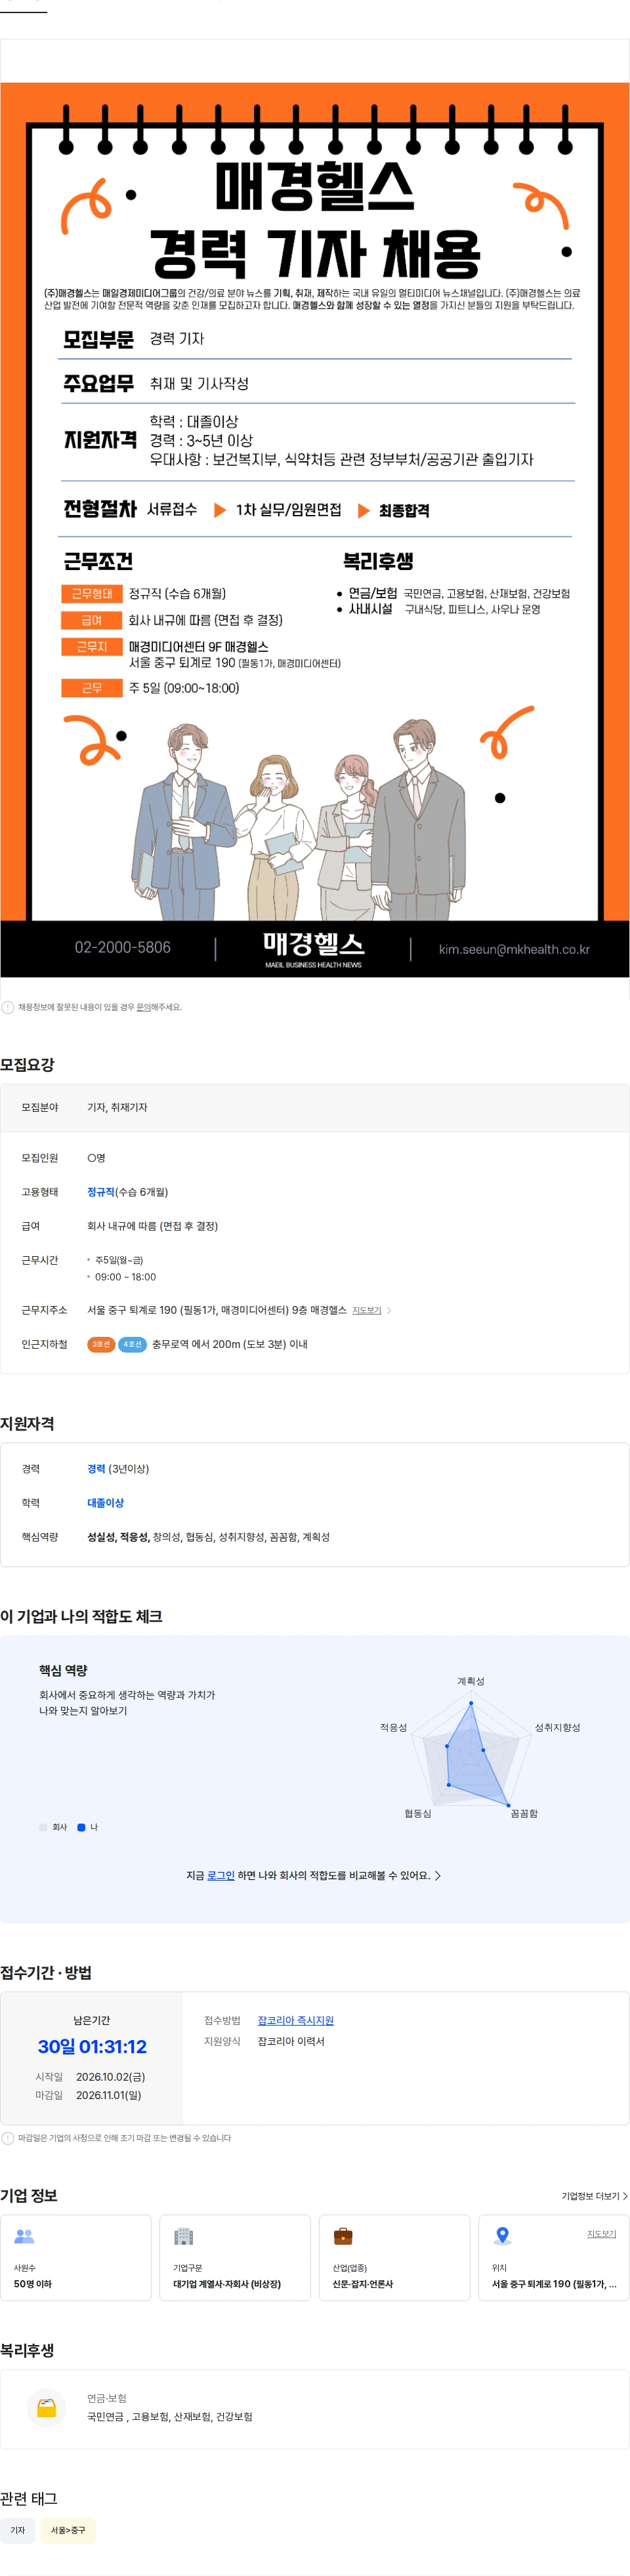
Task: Click the 꼼꼼함 label on the radar chart
Action: (524, 1813)
